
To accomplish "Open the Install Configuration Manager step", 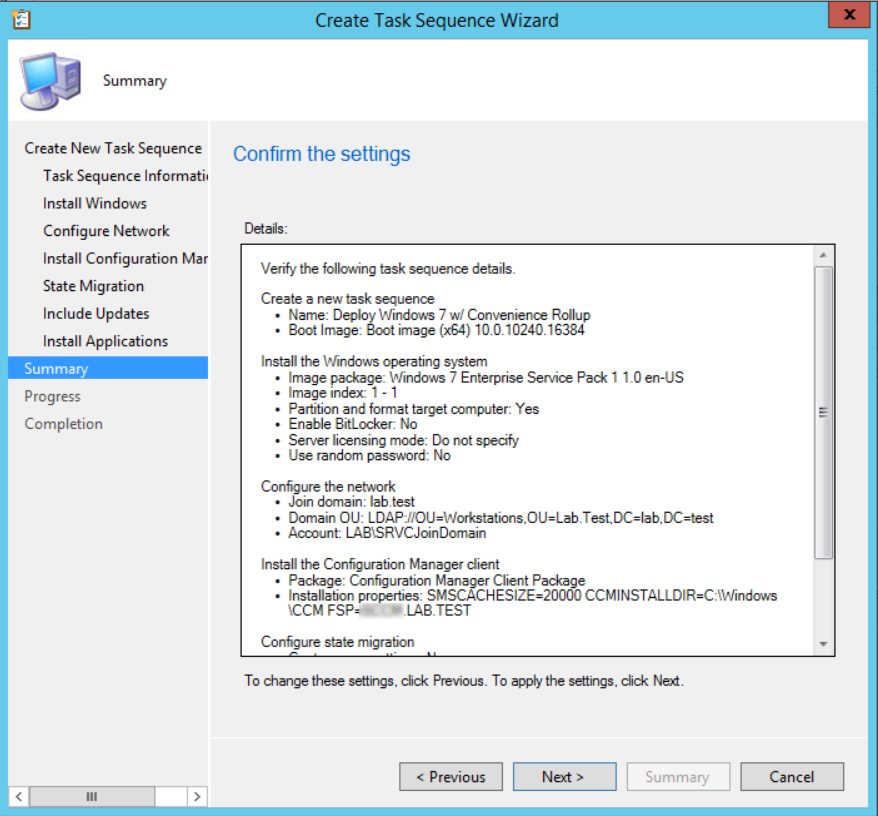I will (x=125, y=258).
